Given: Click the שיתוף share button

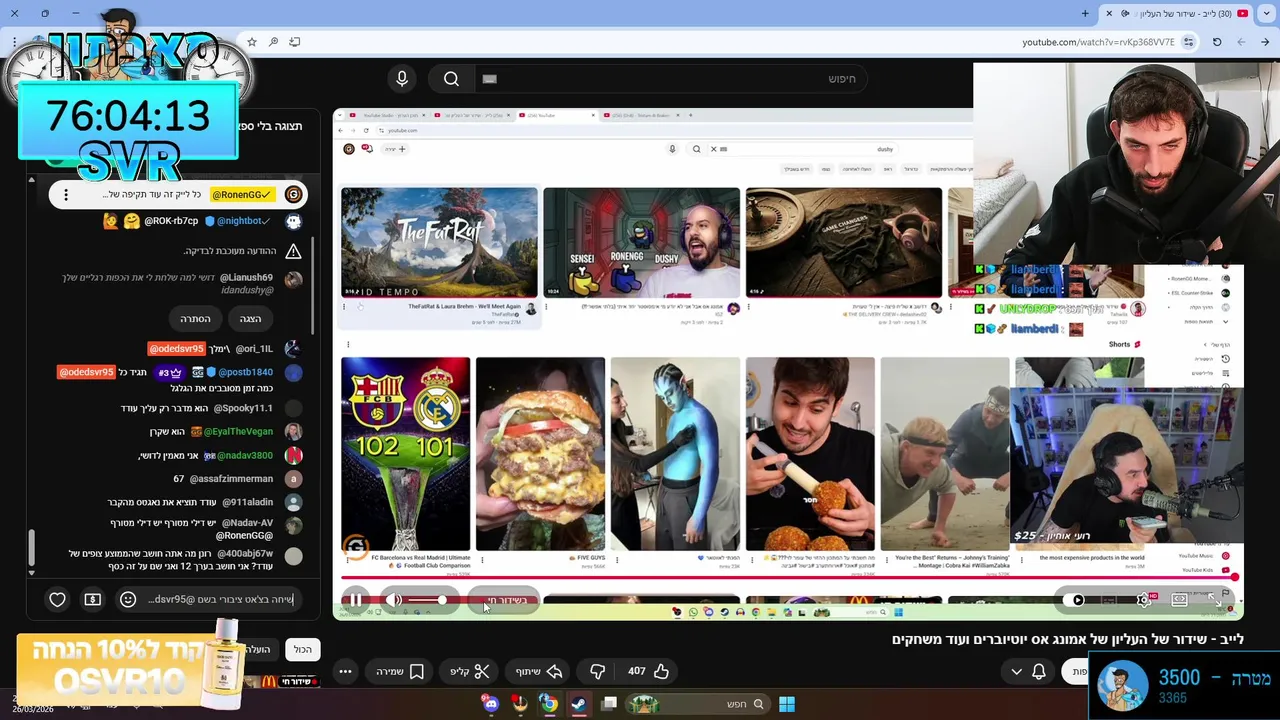Looking at the screenshot, I should [x=539, y=671].
